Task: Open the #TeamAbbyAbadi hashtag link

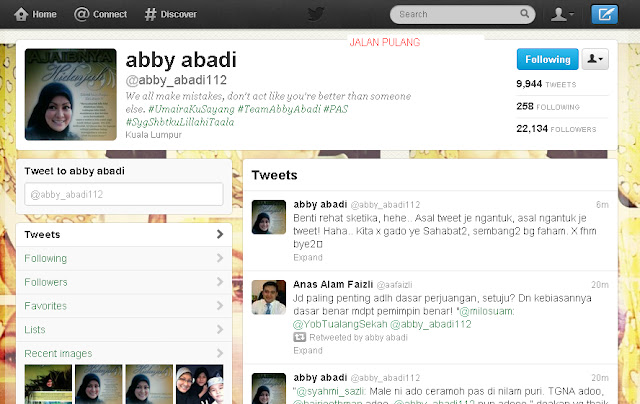Action: pyautogui.click(x=279, y=109)
